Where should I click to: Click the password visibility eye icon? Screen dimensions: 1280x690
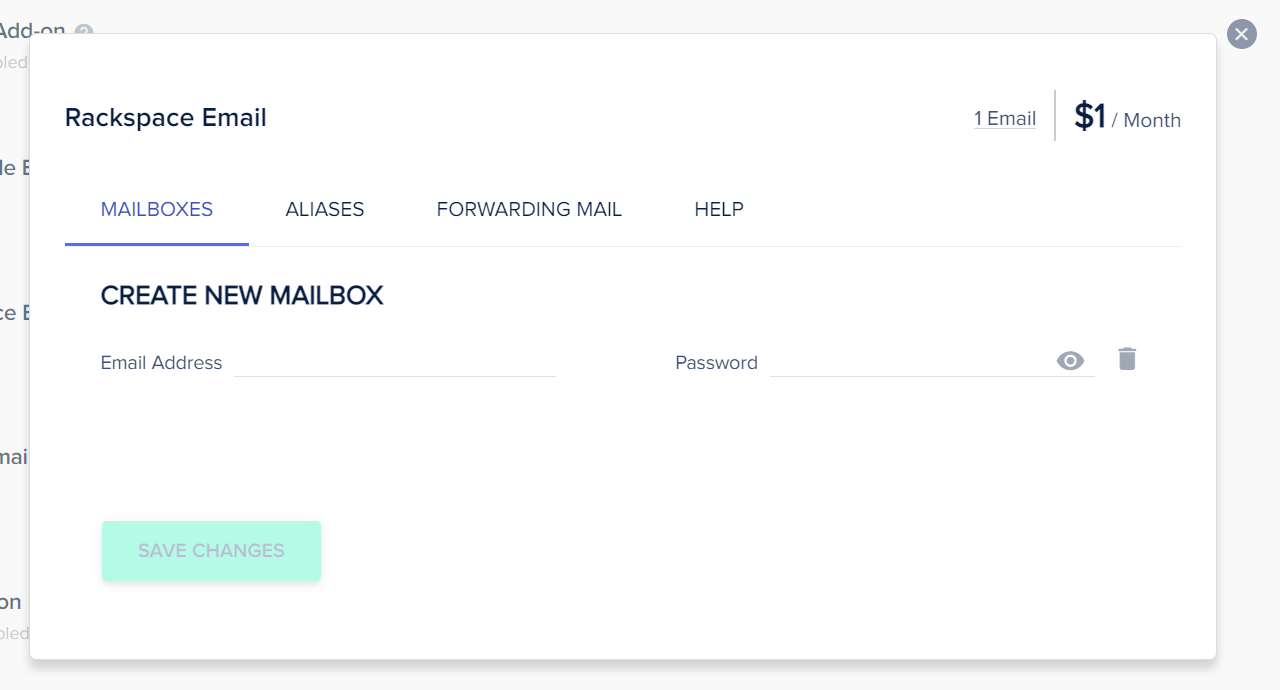tap(1070, 360)
